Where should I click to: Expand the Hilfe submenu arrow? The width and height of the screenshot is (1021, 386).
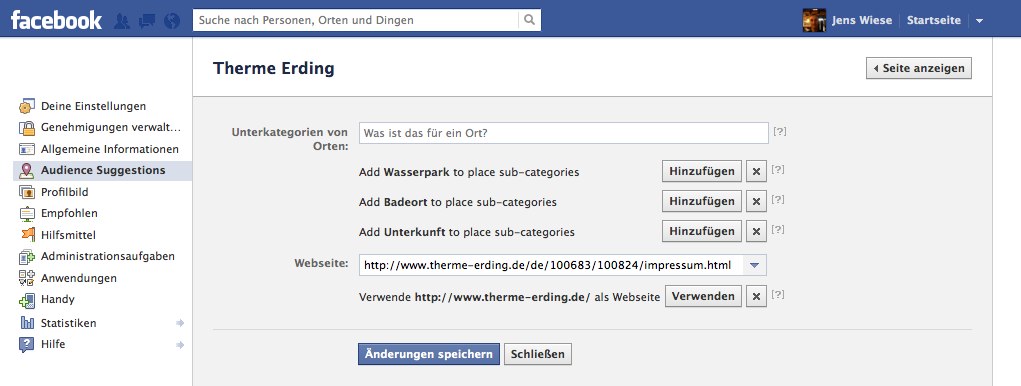[x=180, y=344]
